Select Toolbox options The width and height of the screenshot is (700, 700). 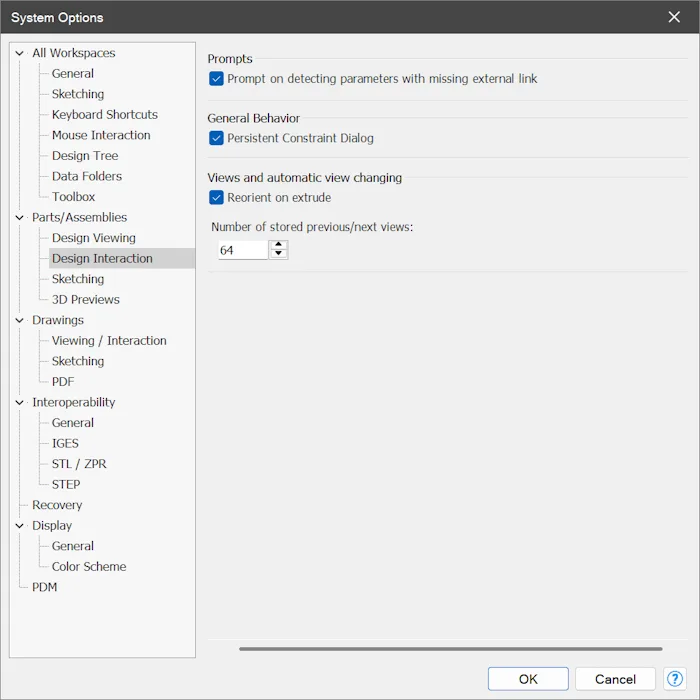point(73,196)
